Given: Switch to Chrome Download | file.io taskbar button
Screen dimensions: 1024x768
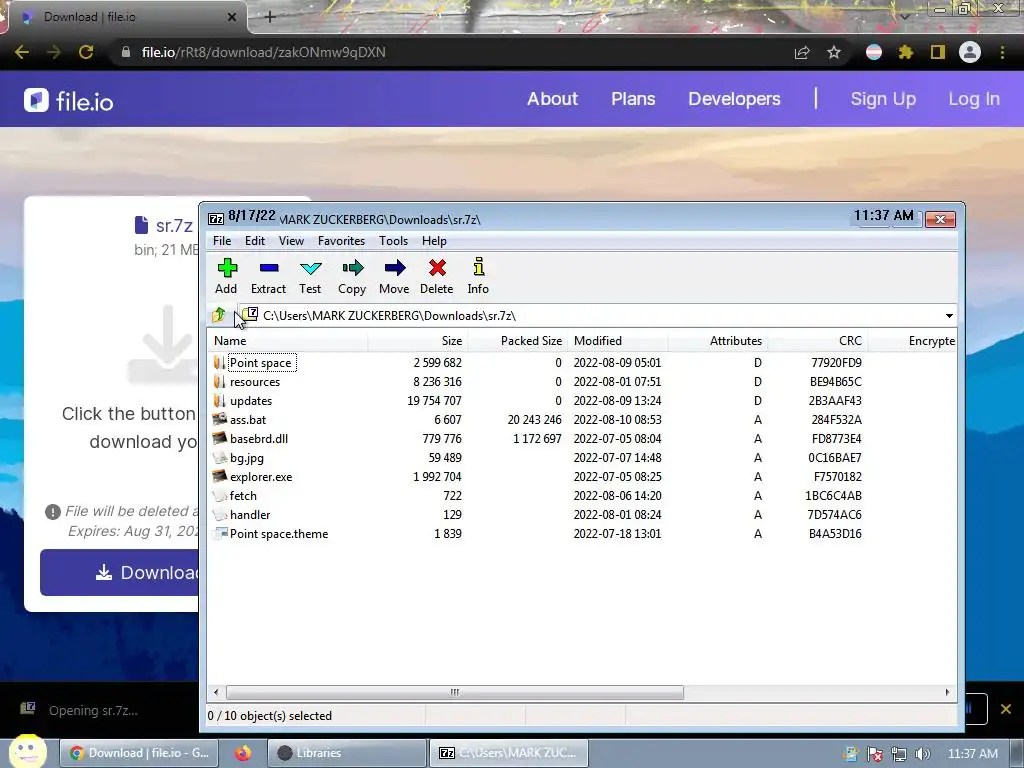Looking at the screenshot, I should click(139, 753).
